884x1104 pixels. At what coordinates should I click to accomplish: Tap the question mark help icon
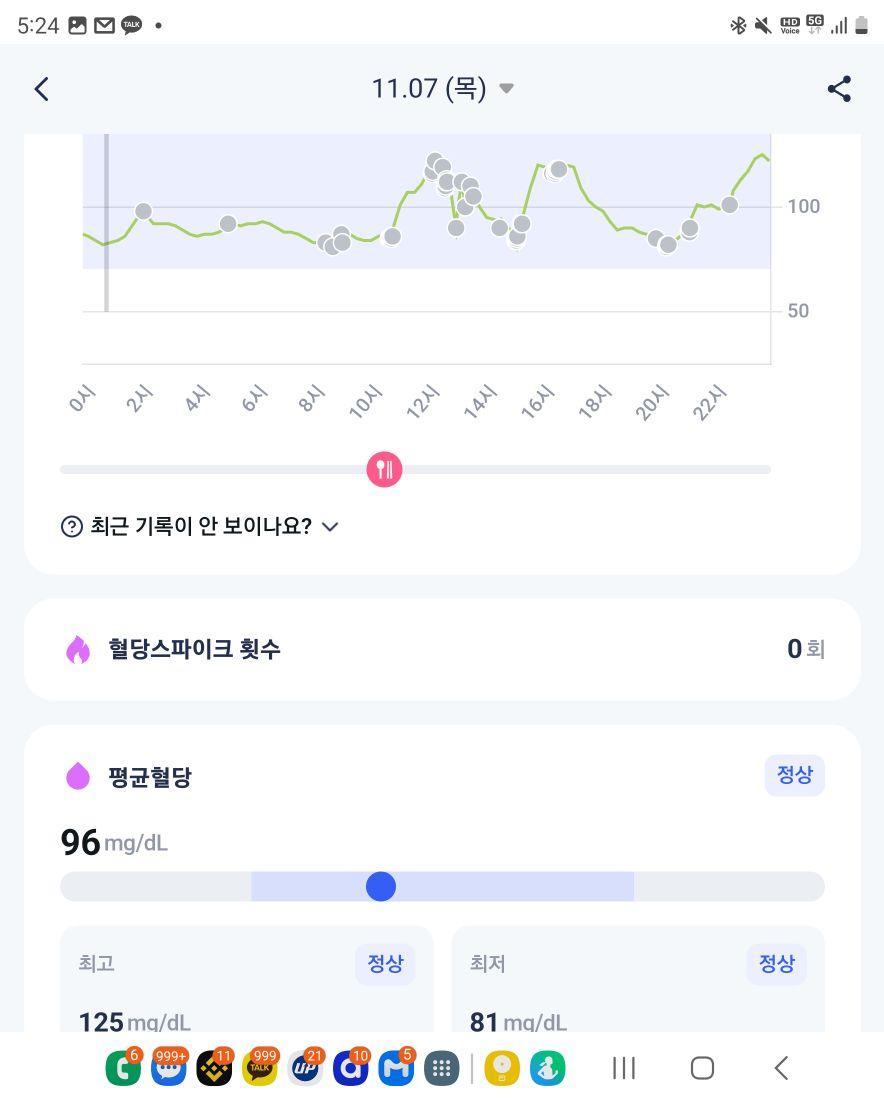pos(72,527)
